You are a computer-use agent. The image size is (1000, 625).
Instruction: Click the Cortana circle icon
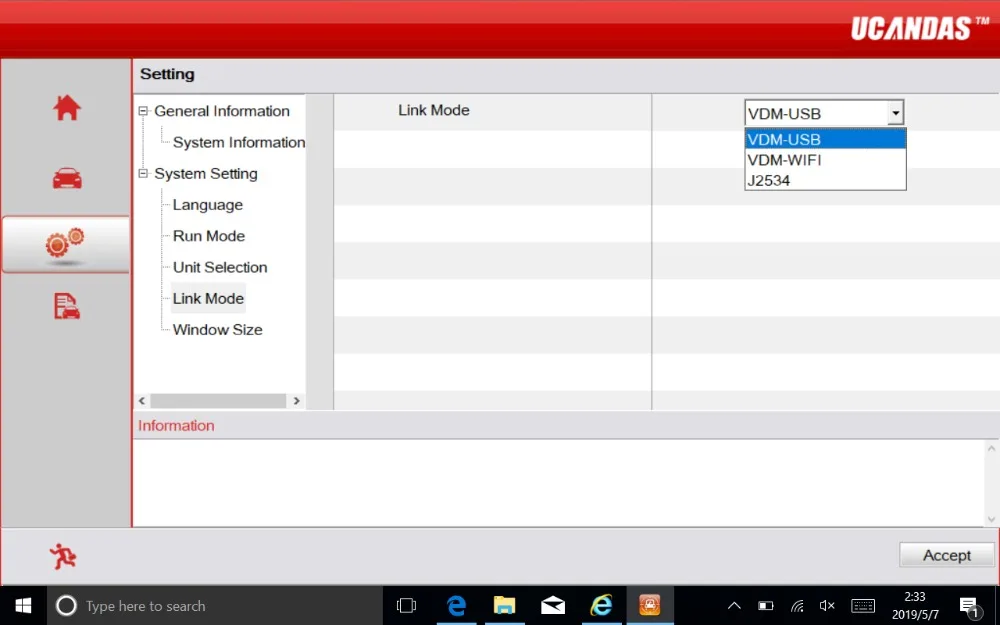coord(66,605)
